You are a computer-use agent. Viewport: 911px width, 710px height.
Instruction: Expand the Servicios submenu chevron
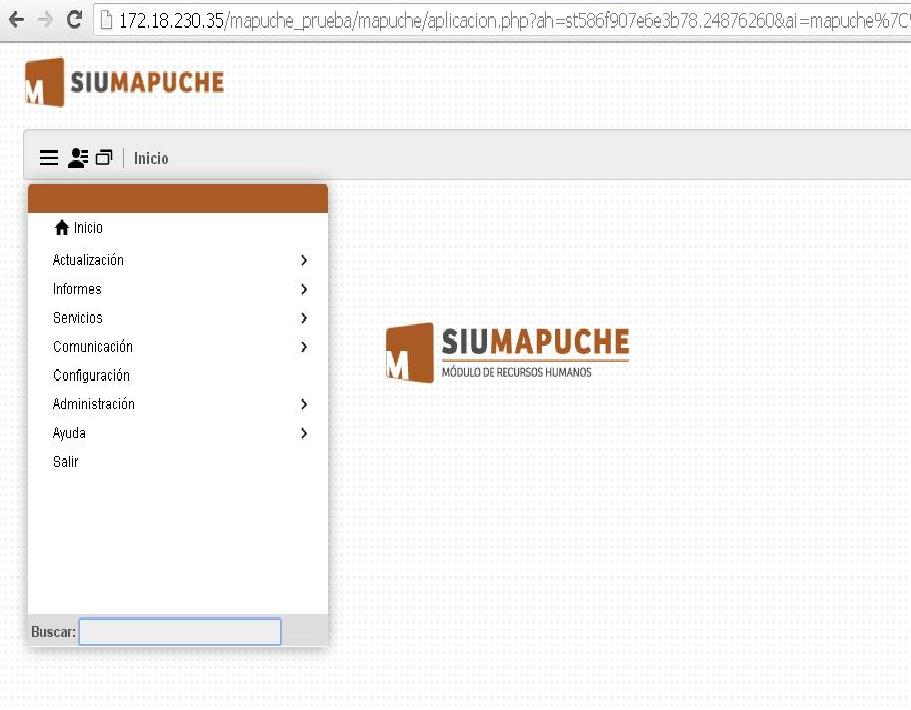coord(304,318)
